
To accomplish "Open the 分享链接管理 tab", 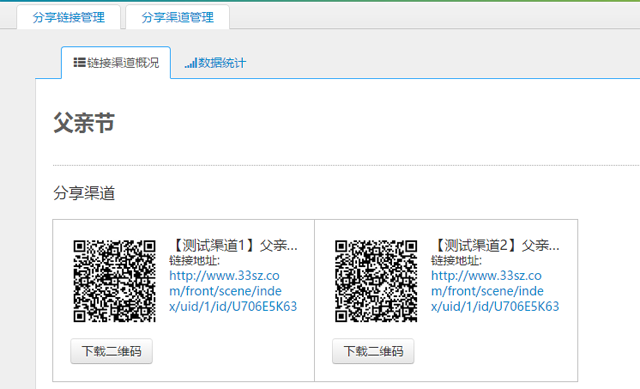I will (69, 17).
